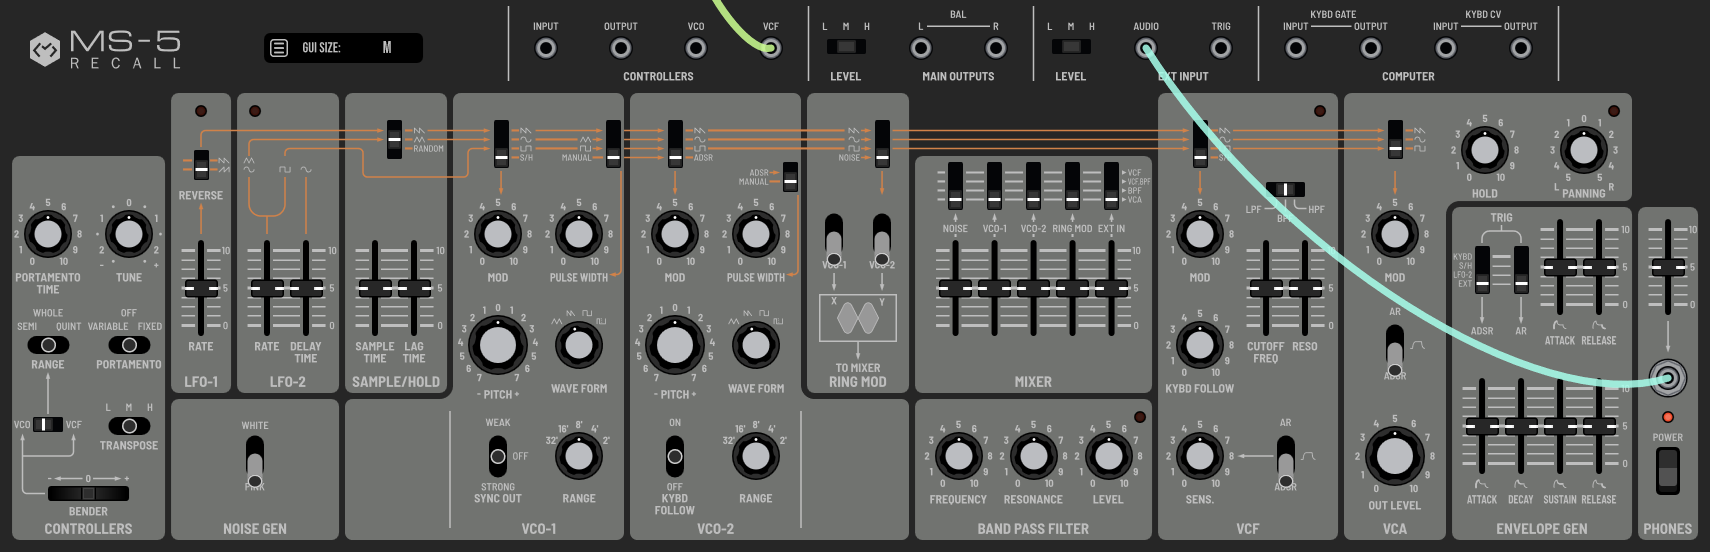Click the Controllers VCF jack
The width and height of the screenshot is (1710, 552).
pyautogui.click(x=771, y=48)
